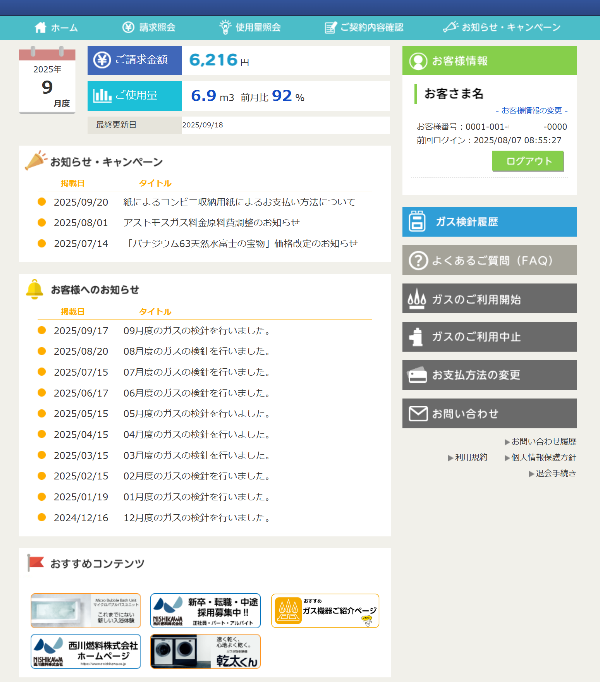Open the ガス機器ご紹介ページ banner
This screenshot has width=600, height=682.
tap(325, 611)
